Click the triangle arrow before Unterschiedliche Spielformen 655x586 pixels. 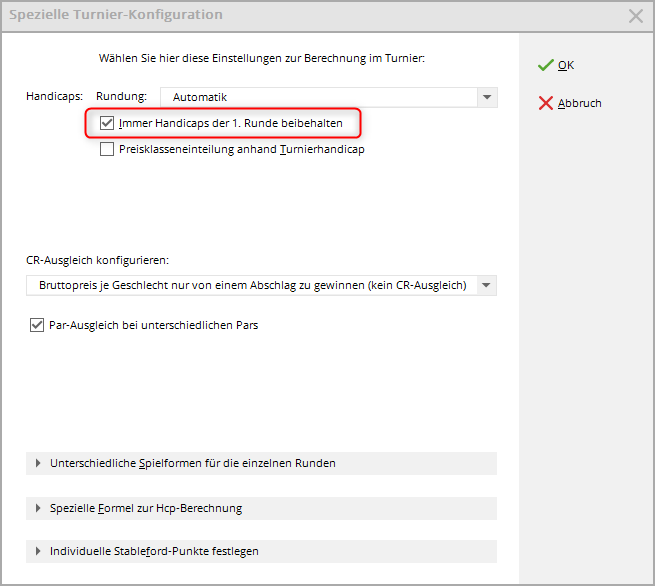pyautogui.click(x=38, y=463)
